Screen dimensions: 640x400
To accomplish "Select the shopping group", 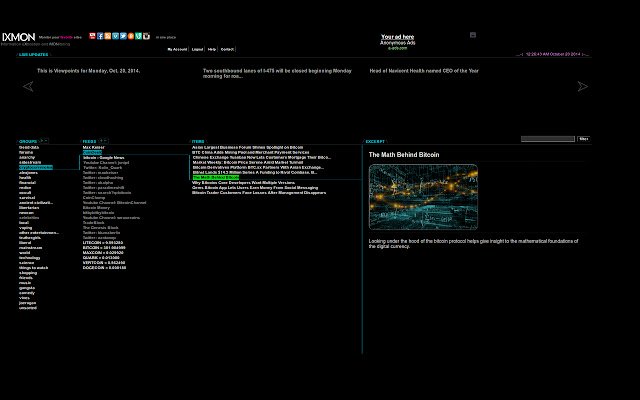I will point(28,273).
